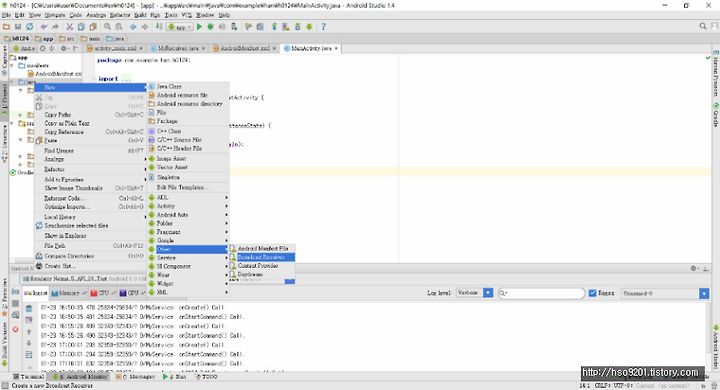Click the Sync Gradle toolbar icon
720x390 pixels.
(274, 27)
